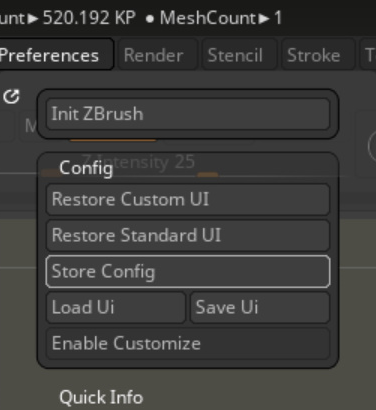Click the partially hidden M button
This screenshot has width=376, height=410.
click(x=29, y=126)
